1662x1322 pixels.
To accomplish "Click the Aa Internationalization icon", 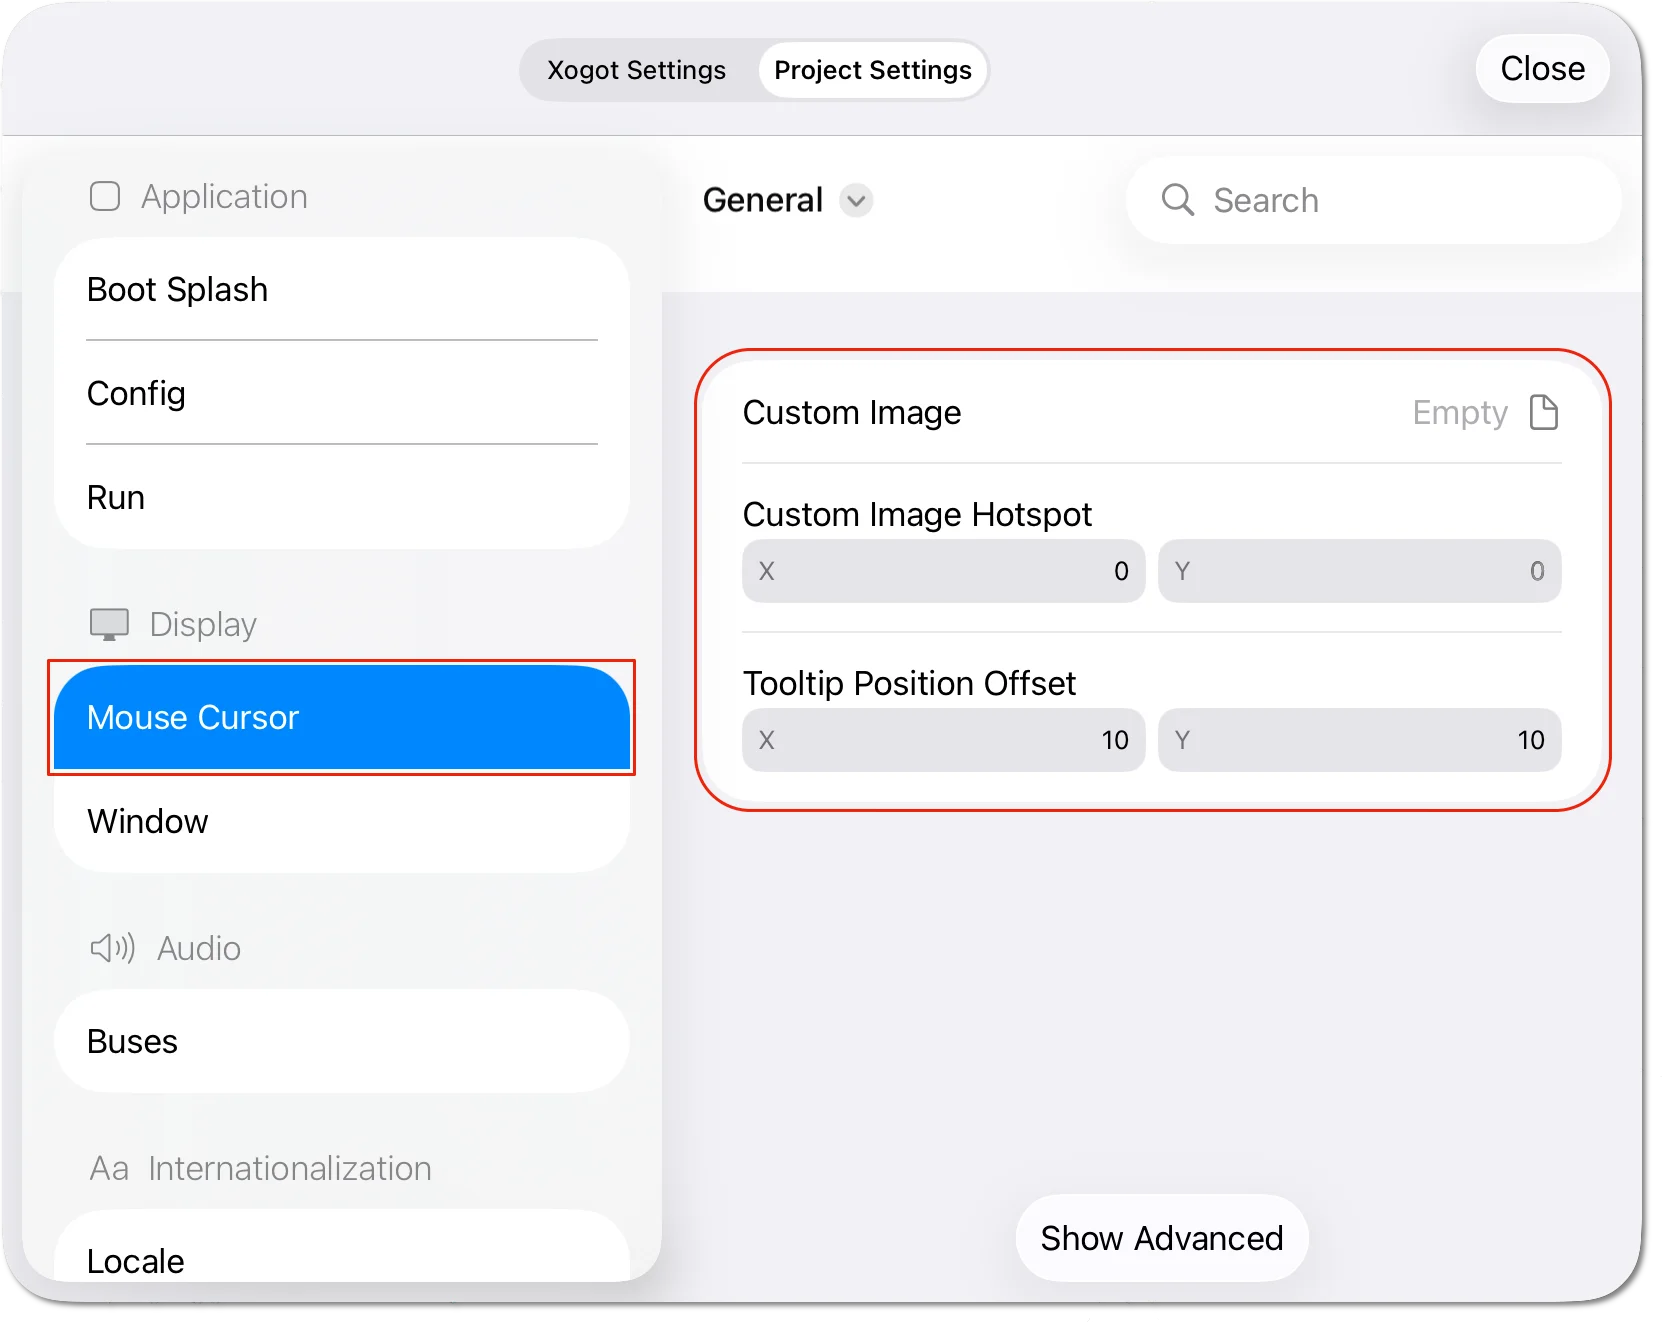I will tap(109, 1168).
